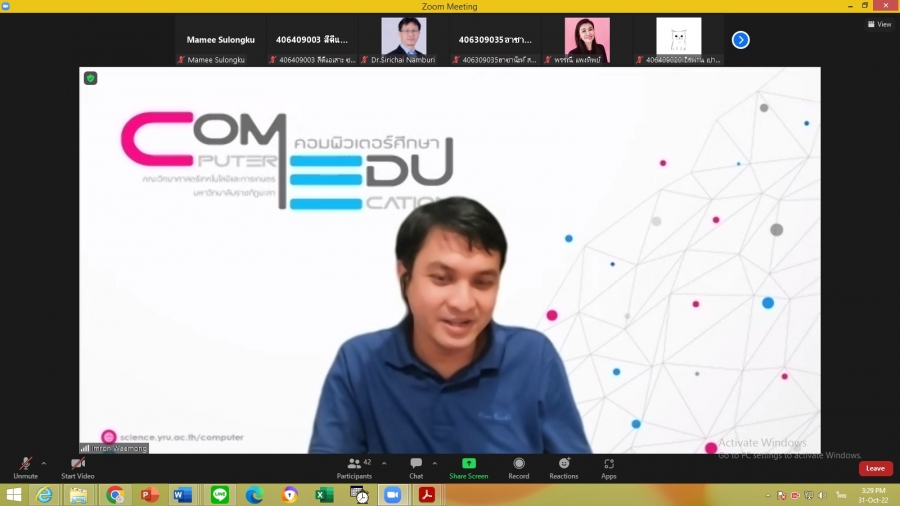900x506 pixels.
Task: Click the red Leave button
Action: point(875,468)
